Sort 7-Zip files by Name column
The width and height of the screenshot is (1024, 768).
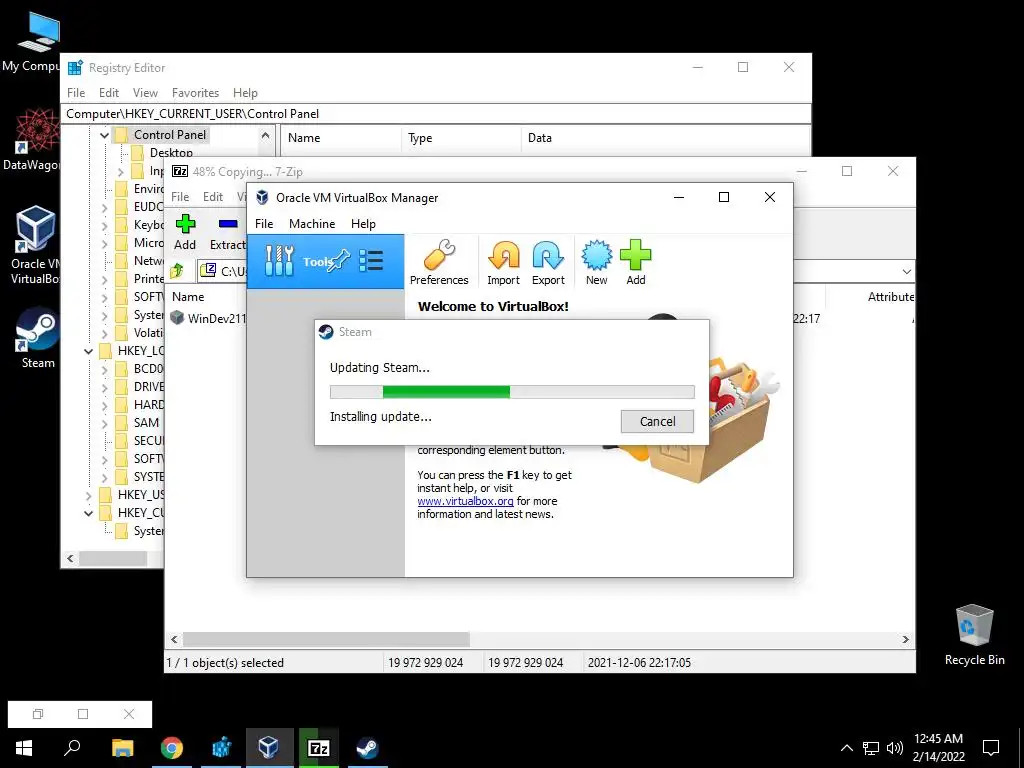pyautogui.click(x=188, y=296)
